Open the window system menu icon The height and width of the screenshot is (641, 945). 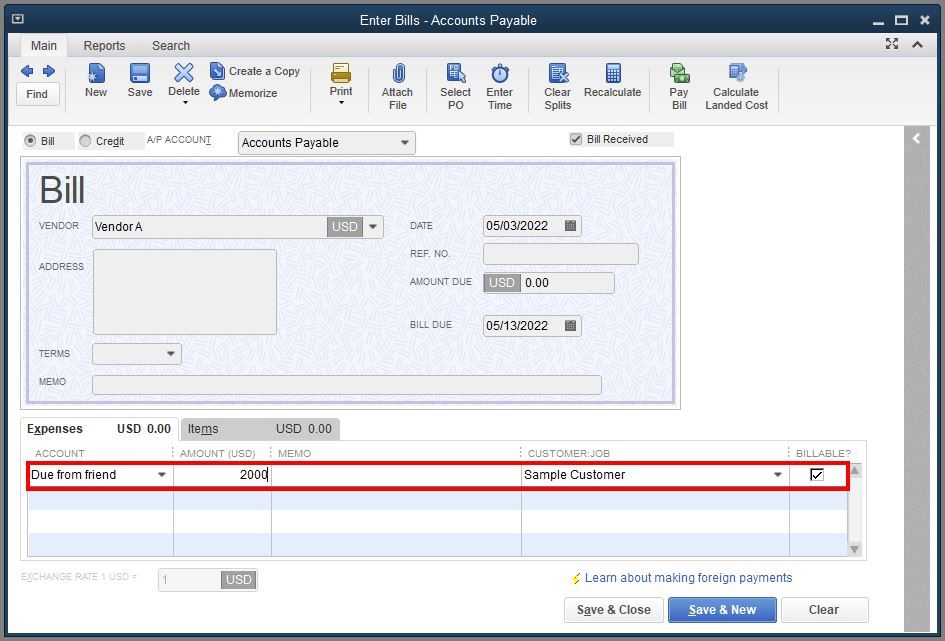(18, 19)
